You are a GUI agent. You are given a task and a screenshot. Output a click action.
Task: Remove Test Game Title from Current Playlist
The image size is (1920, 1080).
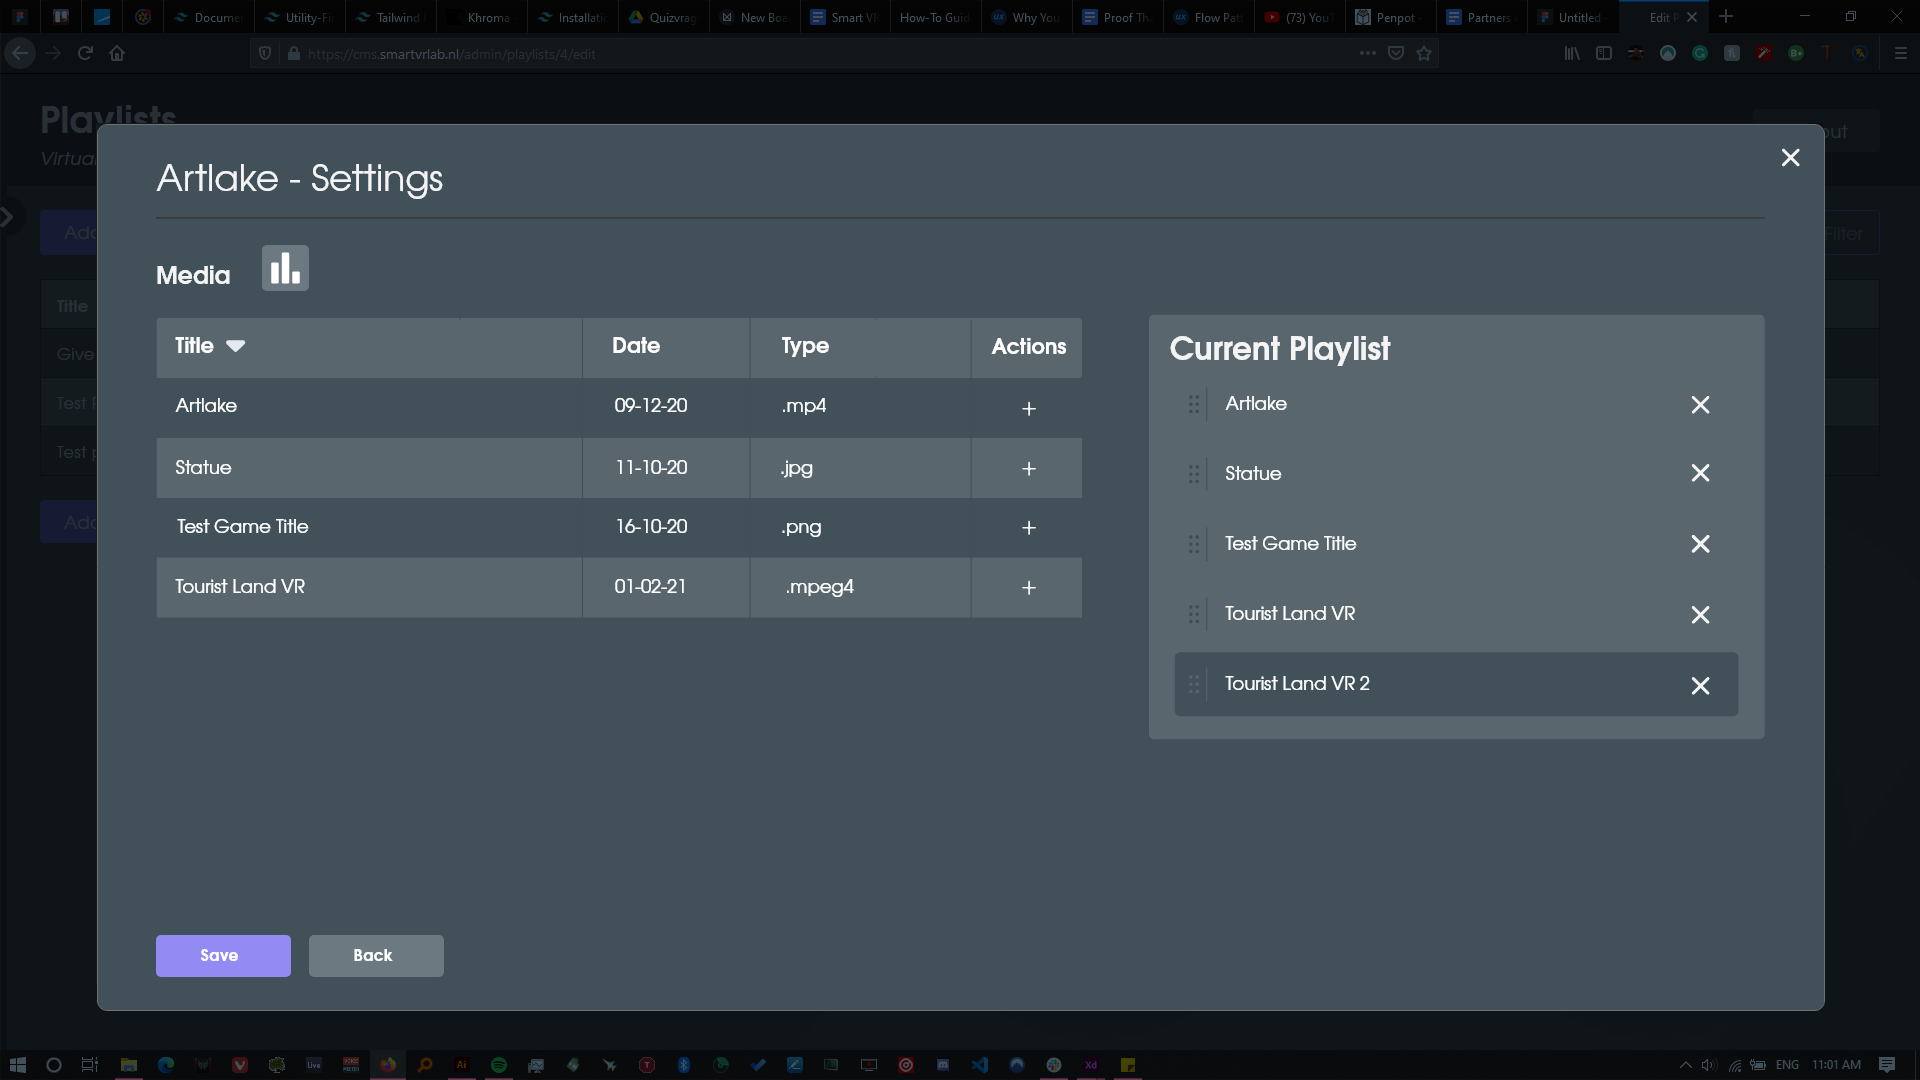(x=1700, y=544)
